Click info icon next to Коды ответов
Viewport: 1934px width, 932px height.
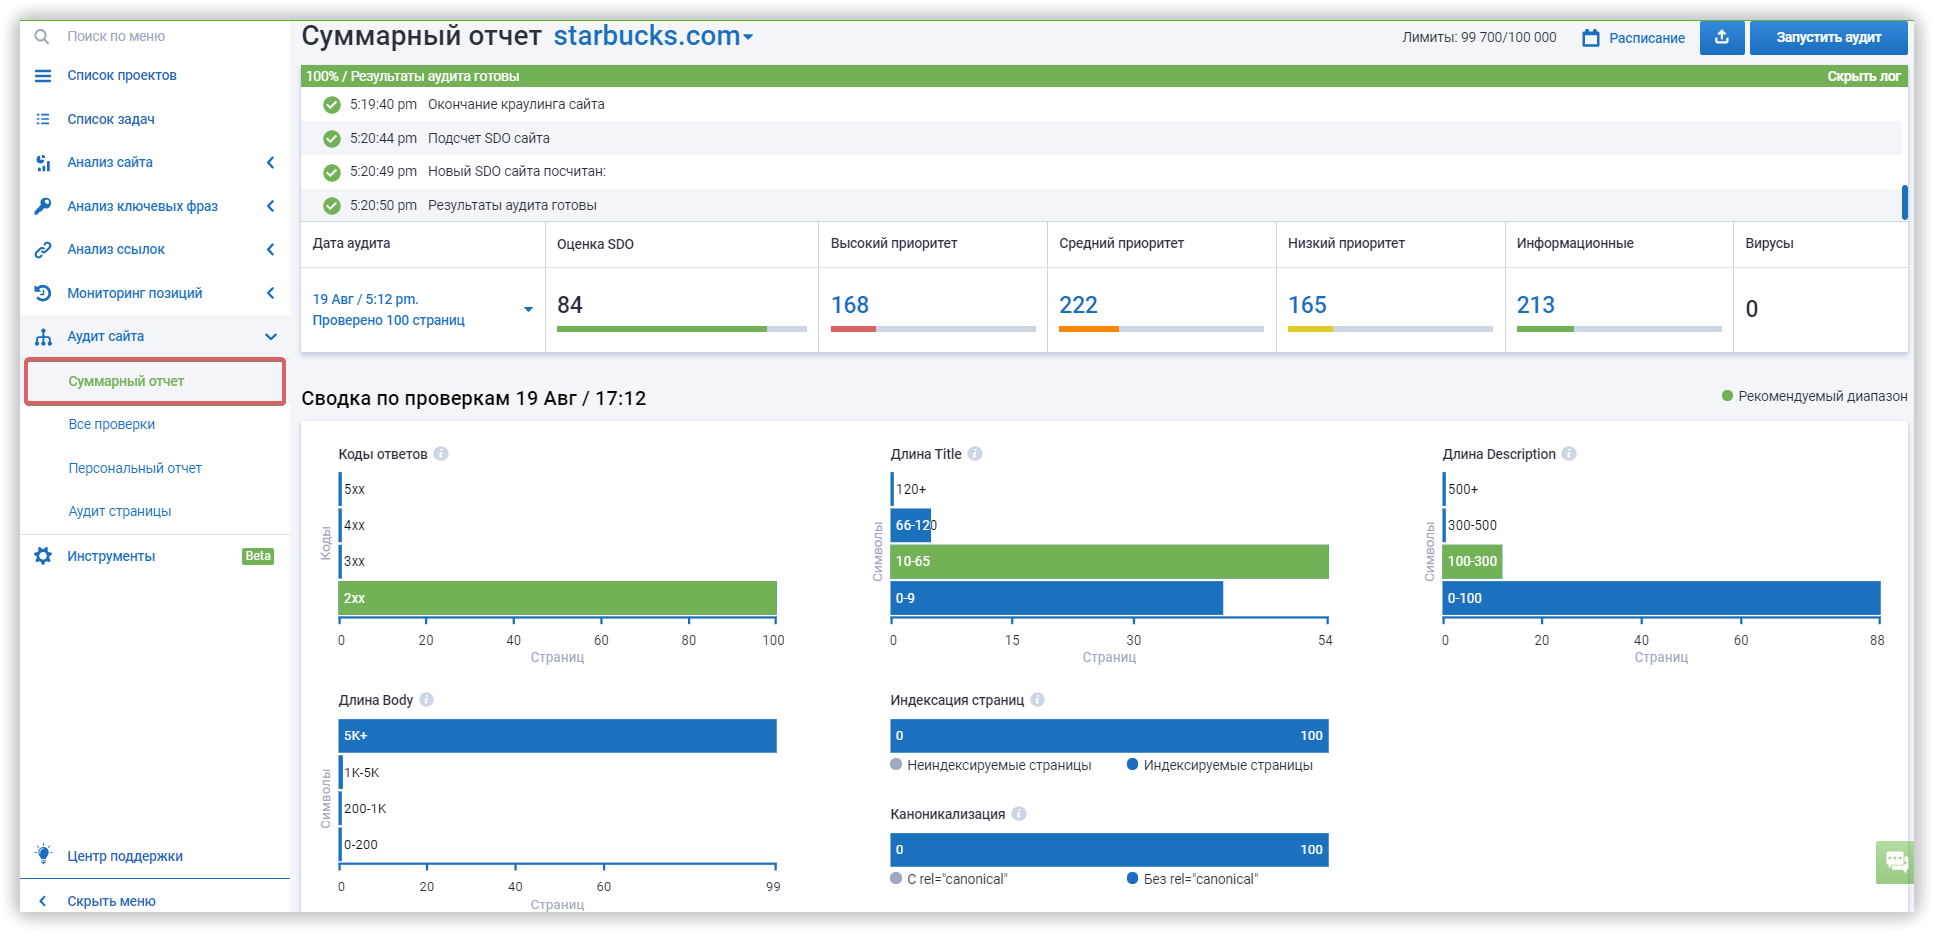pos(441,454)
